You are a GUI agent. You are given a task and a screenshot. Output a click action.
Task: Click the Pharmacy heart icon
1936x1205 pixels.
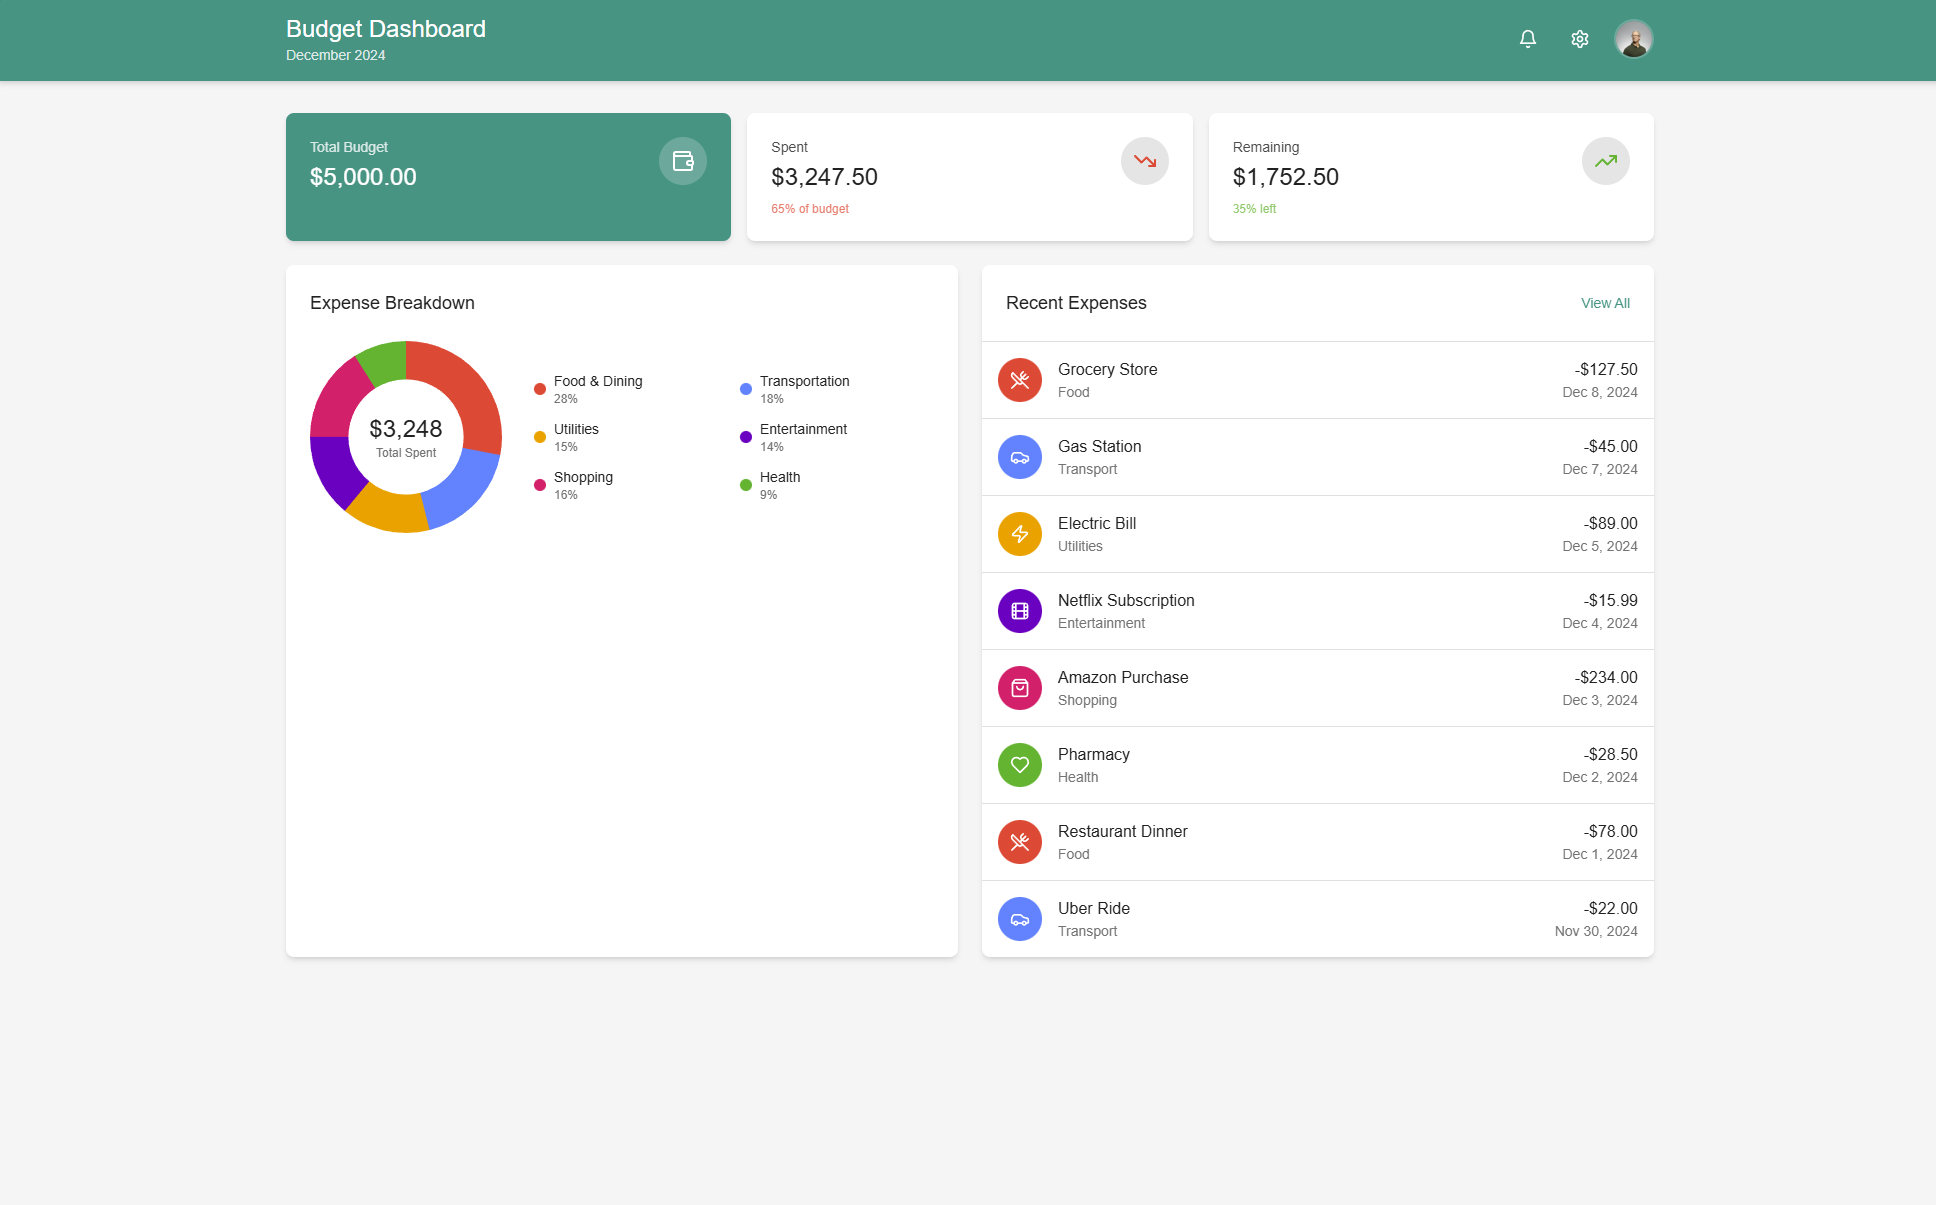(x=1019, y=765)
